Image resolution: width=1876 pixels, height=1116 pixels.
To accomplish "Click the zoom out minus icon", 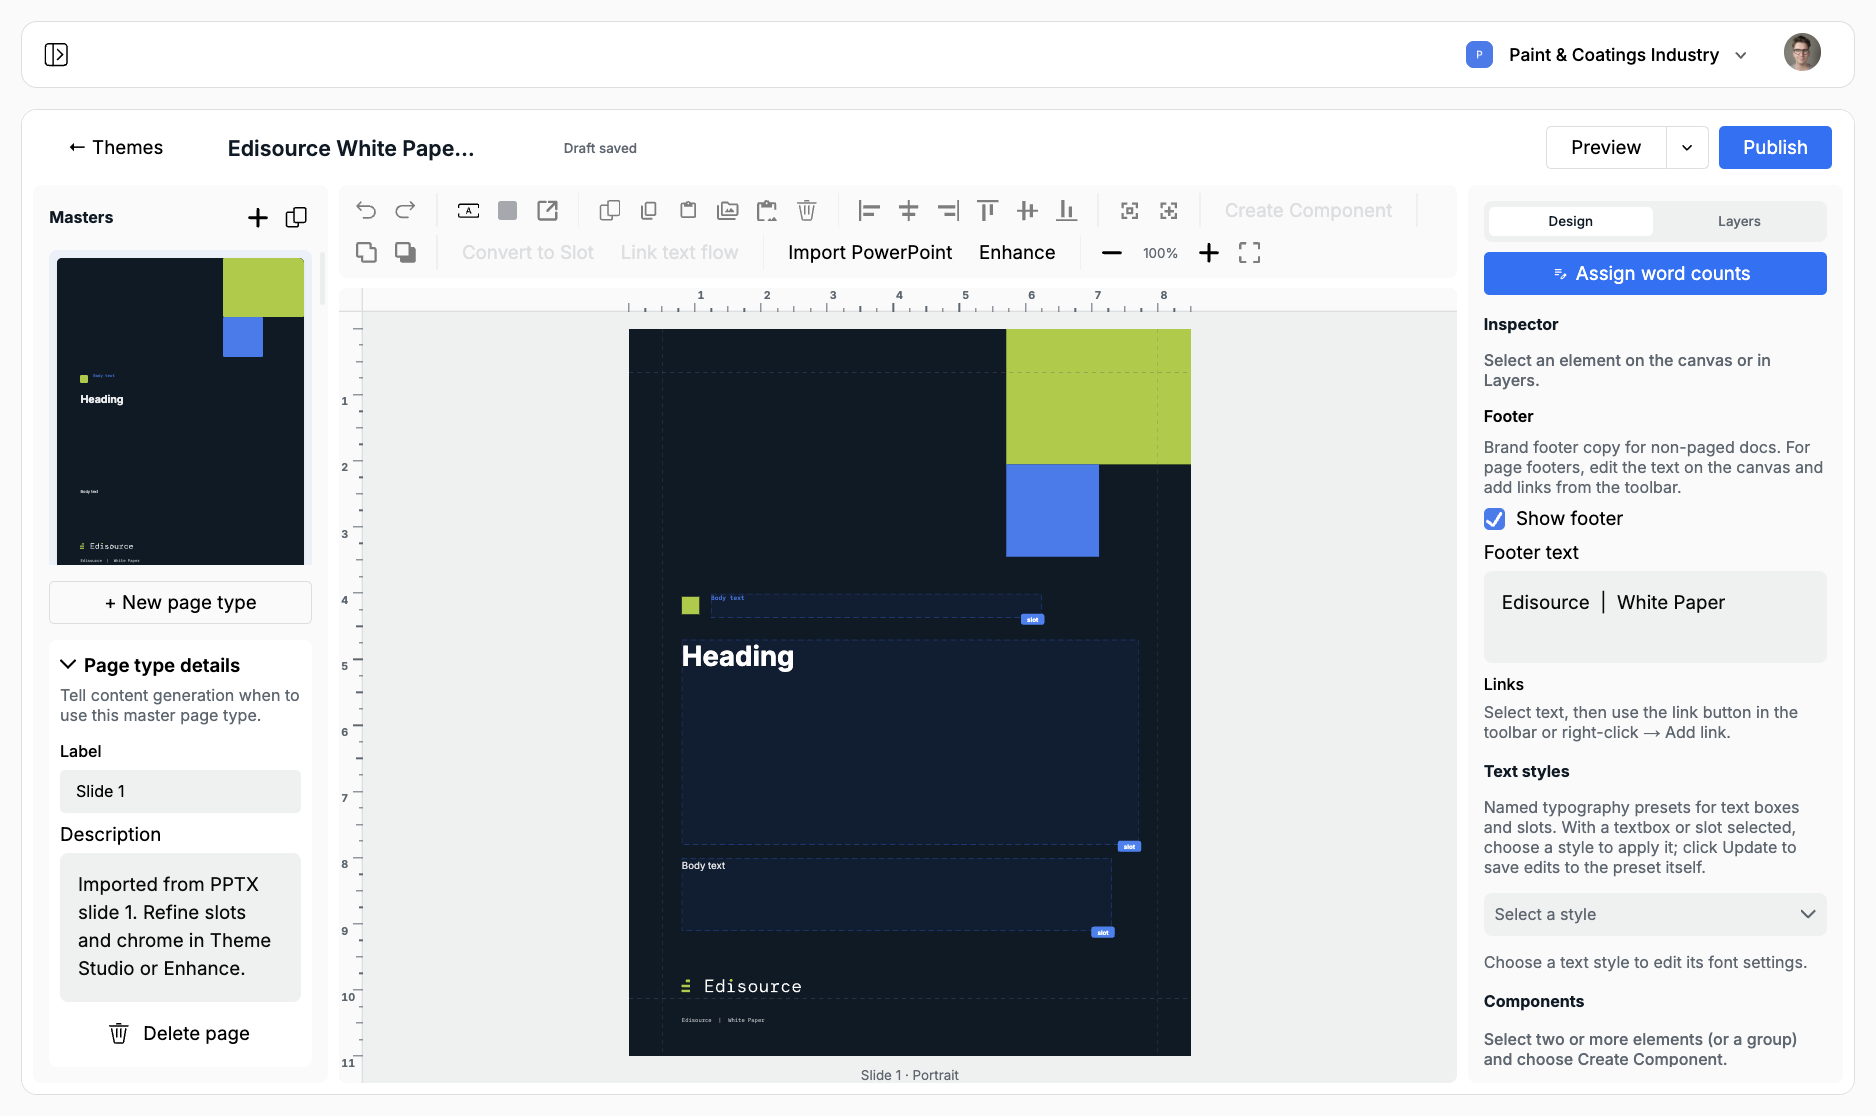I will click(x=1112, y=253).
